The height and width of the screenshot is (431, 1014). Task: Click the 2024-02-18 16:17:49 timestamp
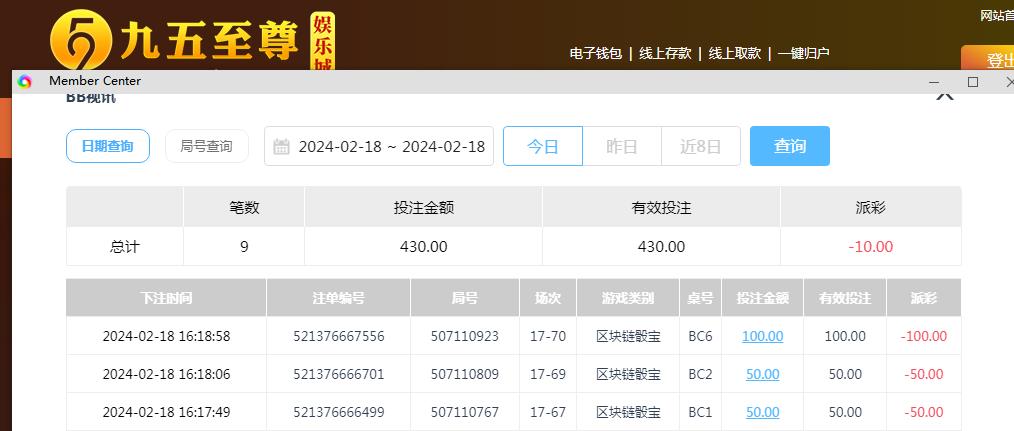(x=166, y=412)
